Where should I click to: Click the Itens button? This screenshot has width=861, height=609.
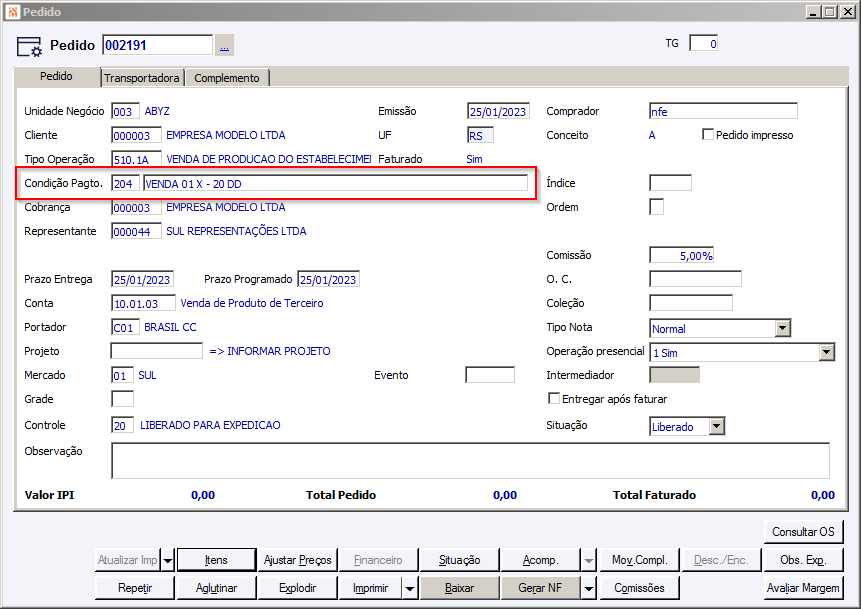[216, 560]
